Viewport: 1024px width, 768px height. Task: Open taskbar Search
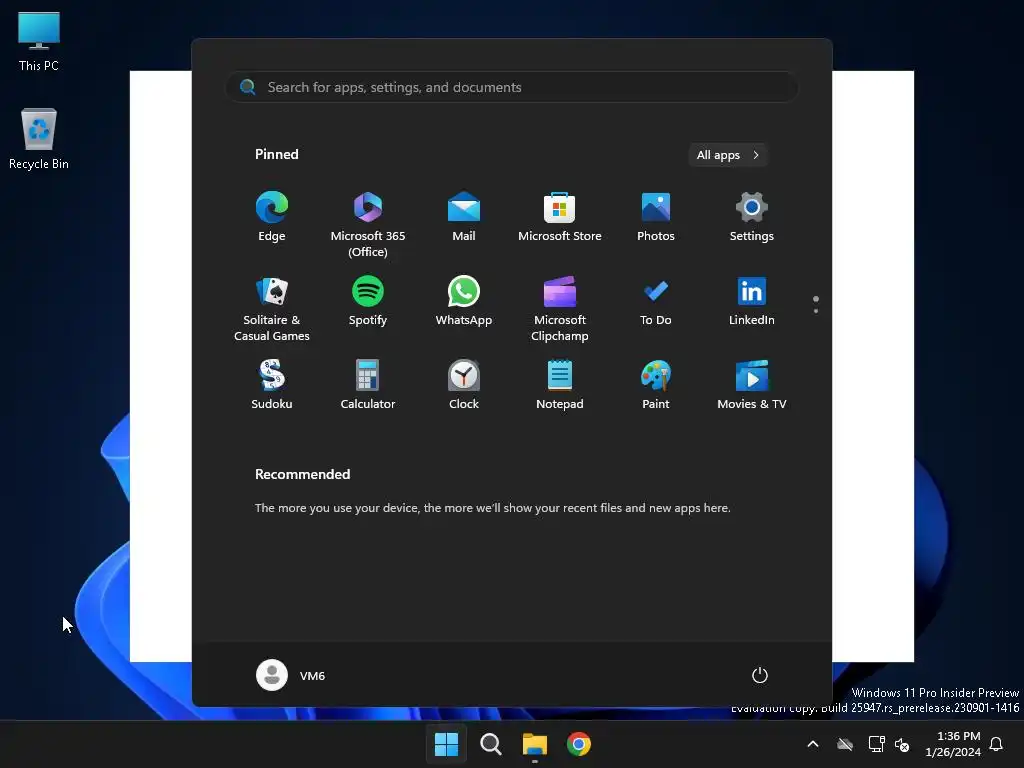(490, 744)
